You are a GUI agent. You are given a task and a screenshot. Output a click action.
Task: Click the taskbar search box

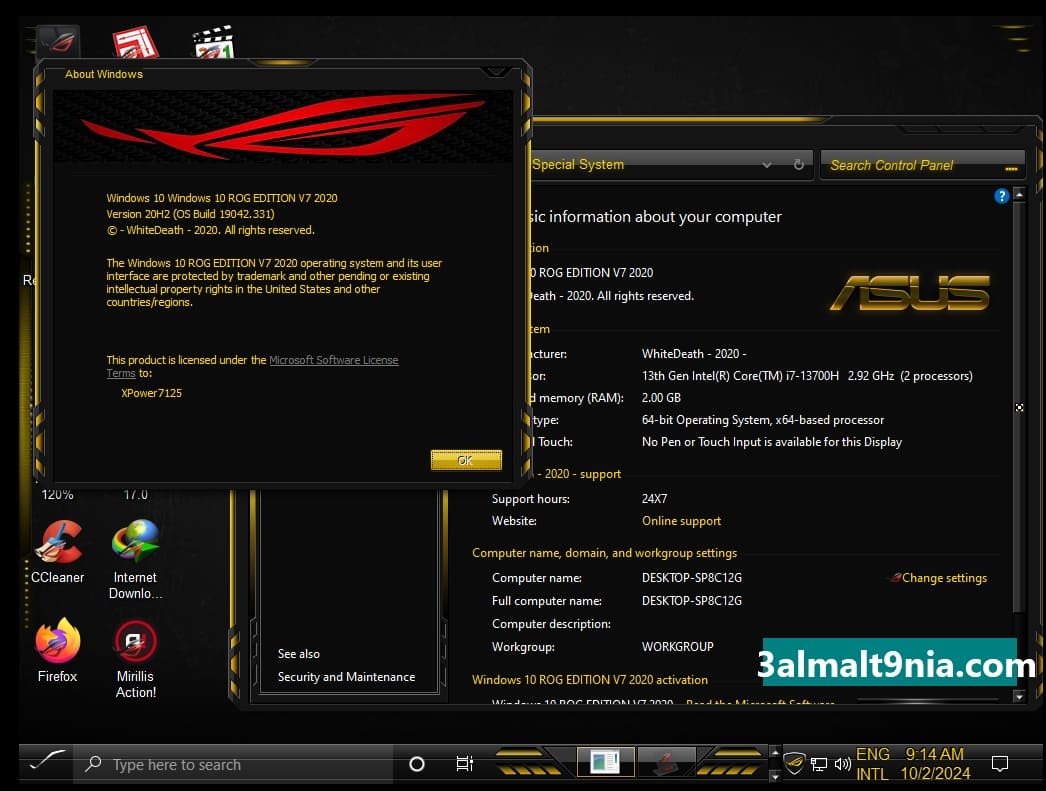coord(233,764)
